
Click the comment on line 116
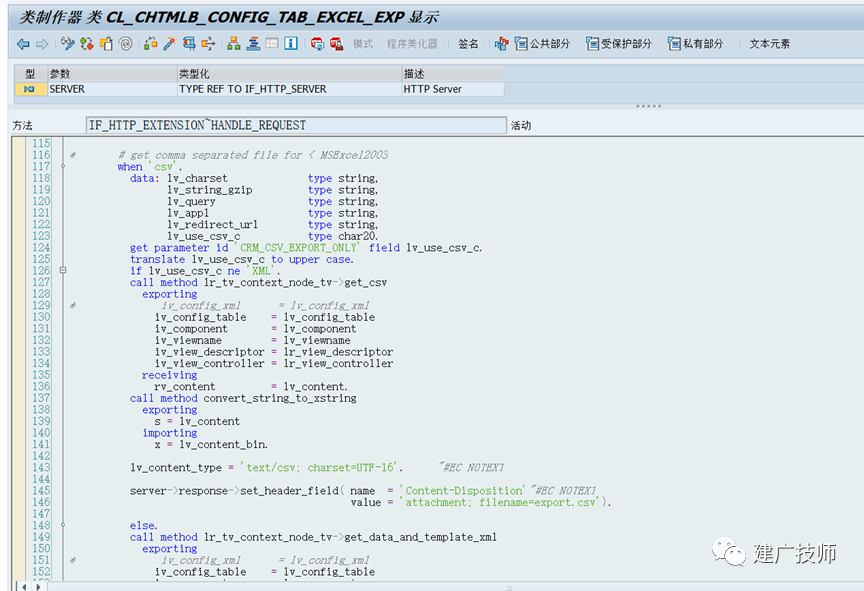253,155
